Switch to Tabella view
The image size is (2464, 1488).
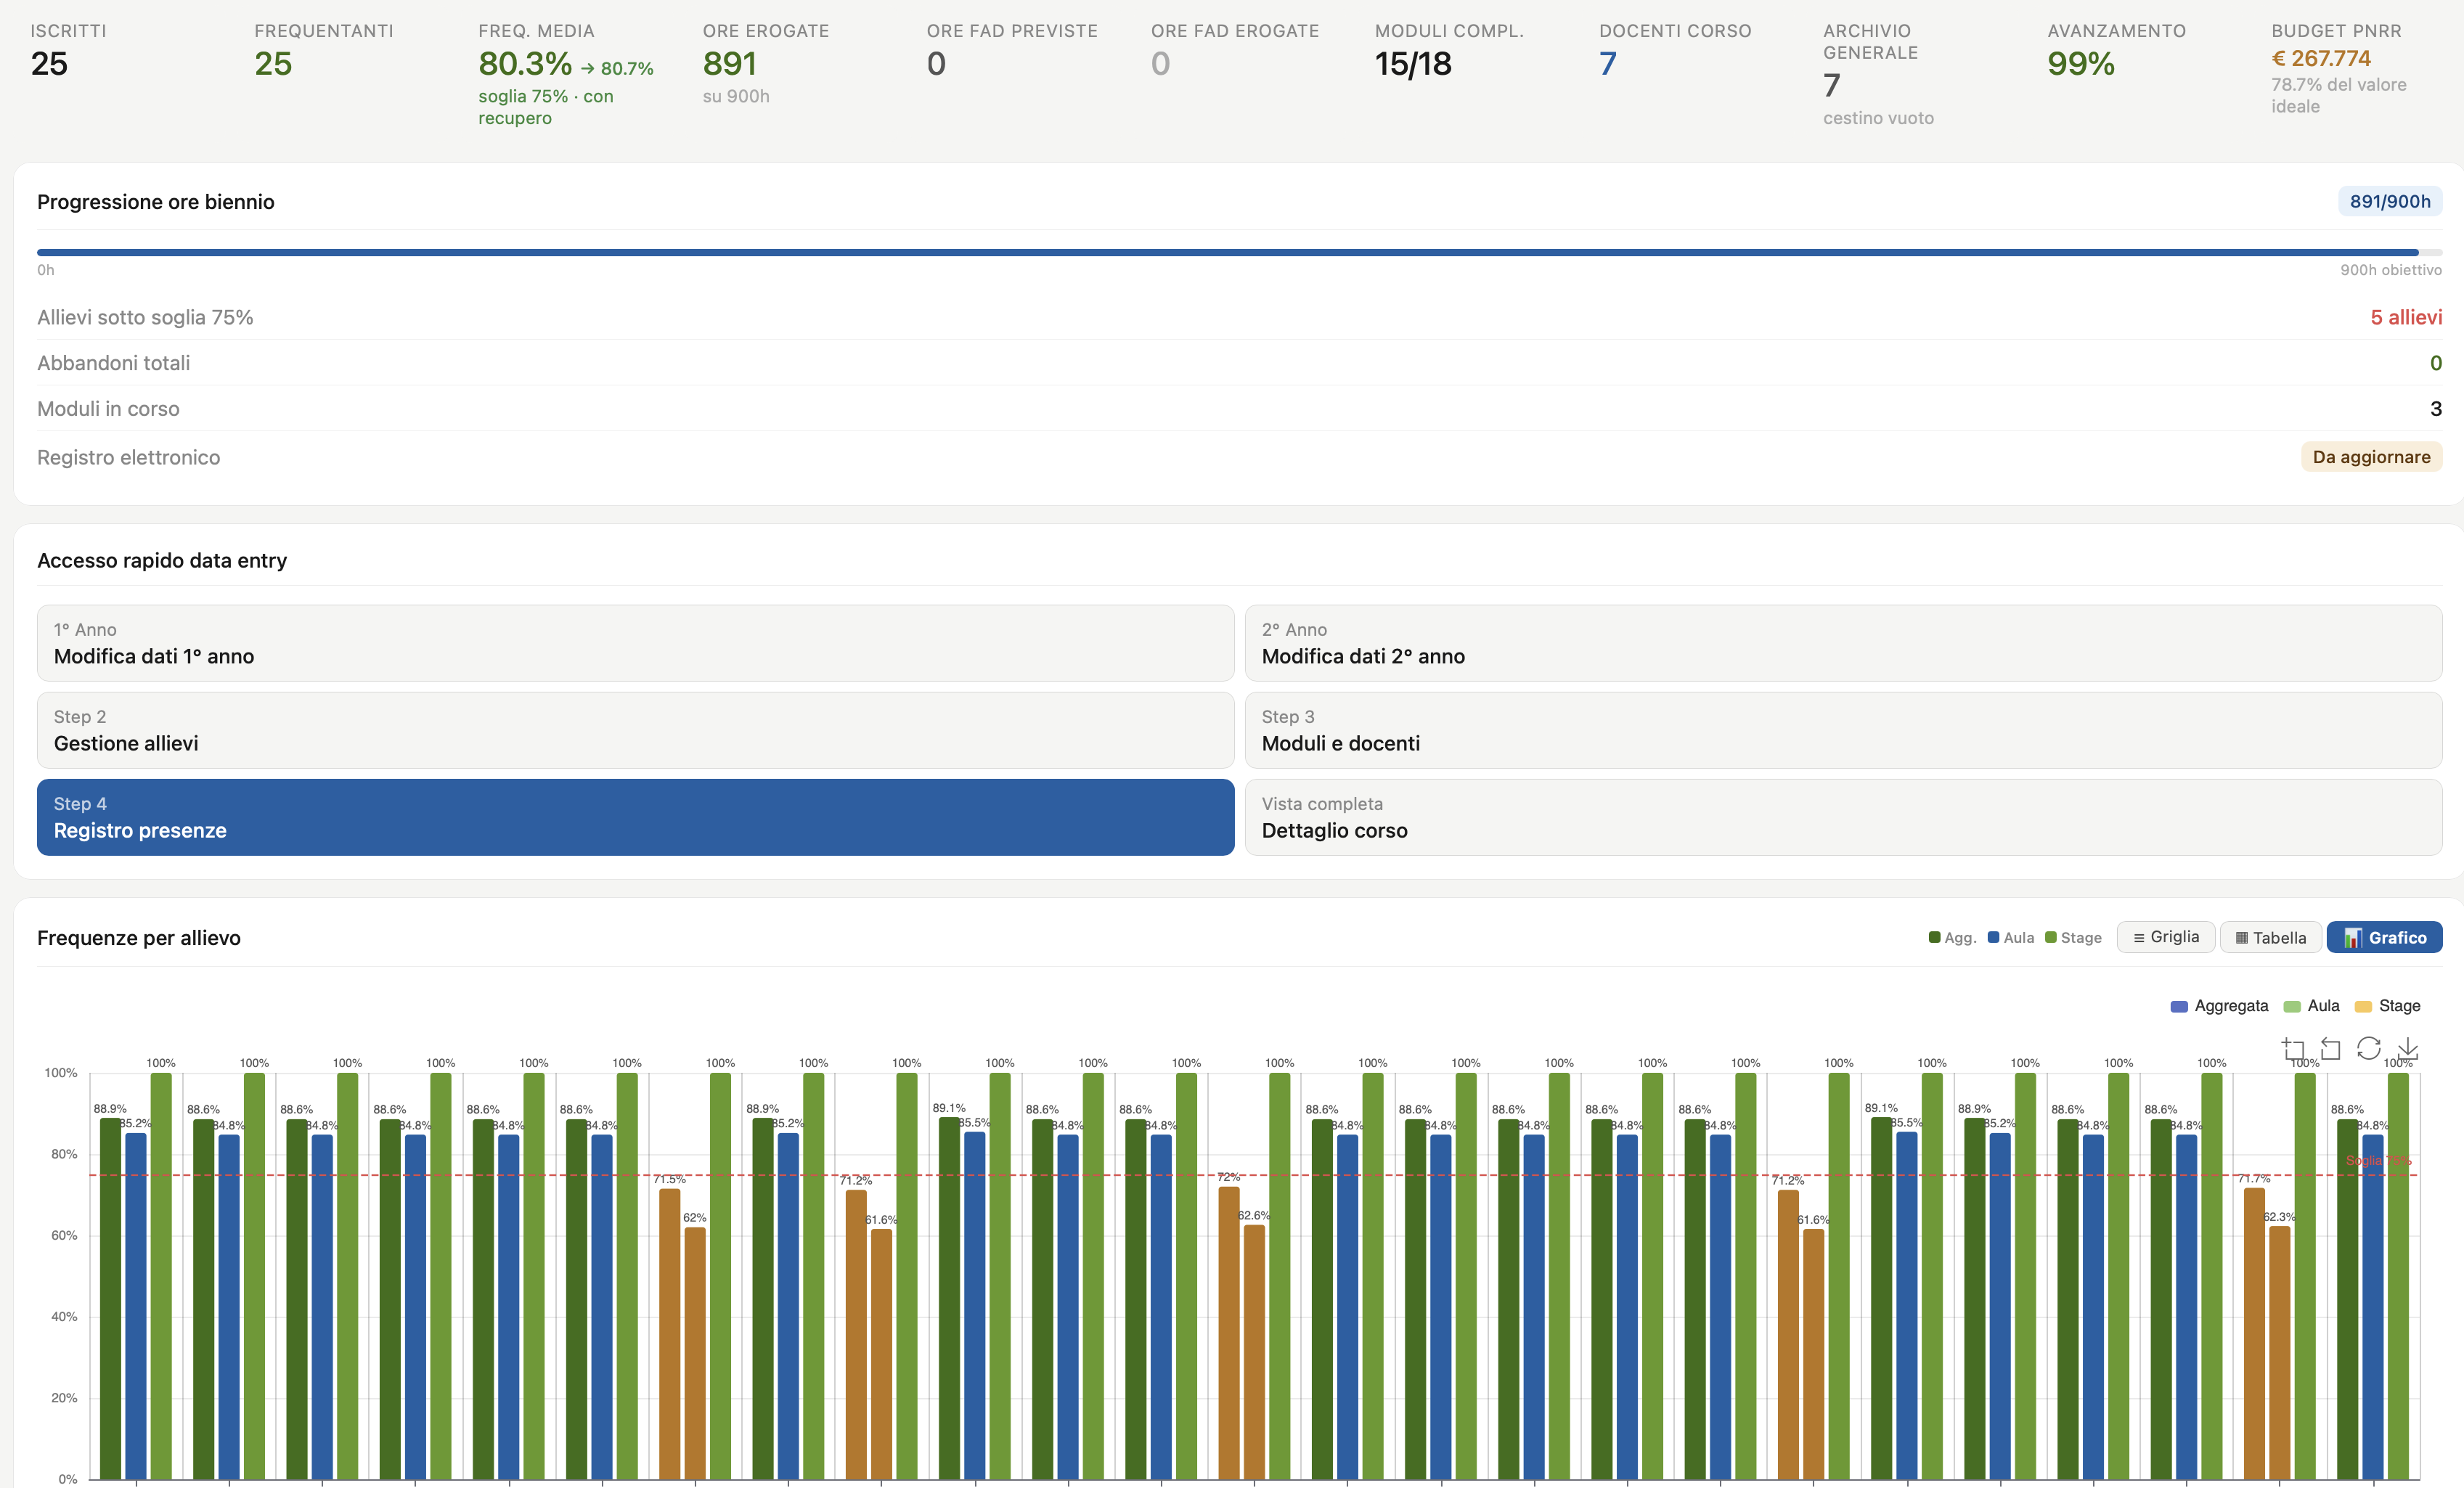[x=2270, y=937]
